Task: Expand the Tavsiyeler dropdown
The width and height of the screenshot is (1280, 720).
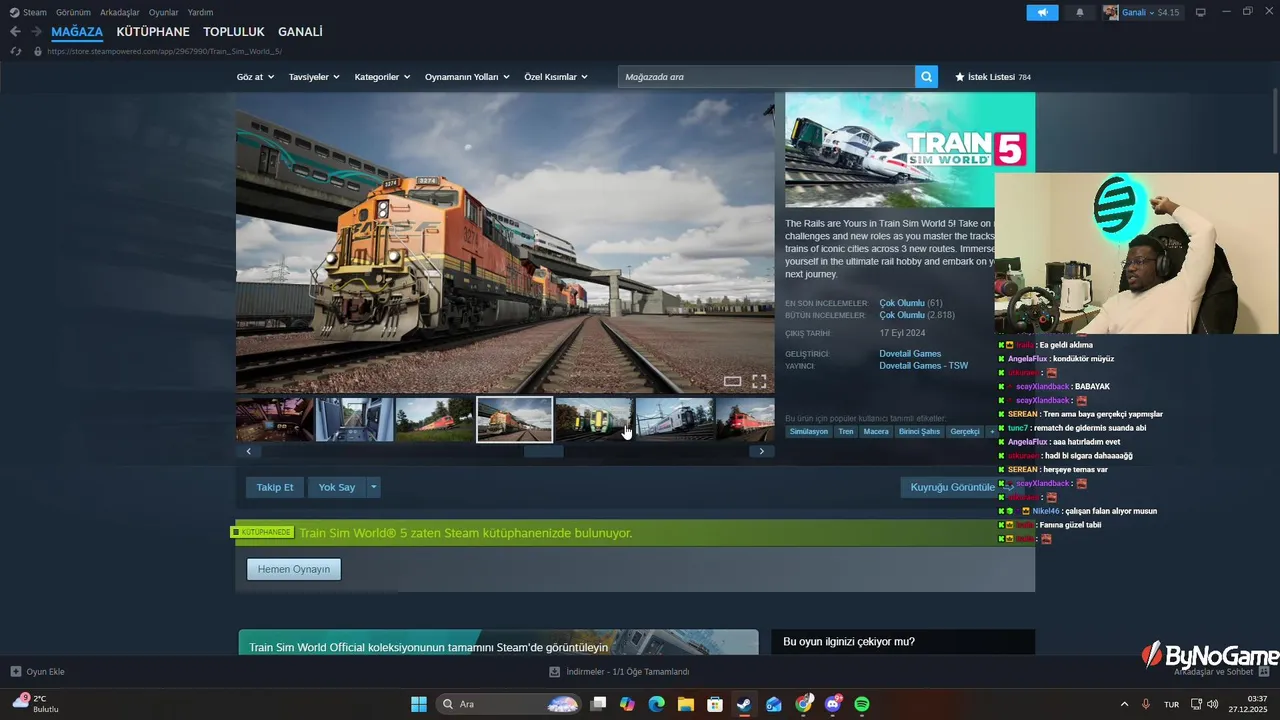Action: (x=314, y=77)
